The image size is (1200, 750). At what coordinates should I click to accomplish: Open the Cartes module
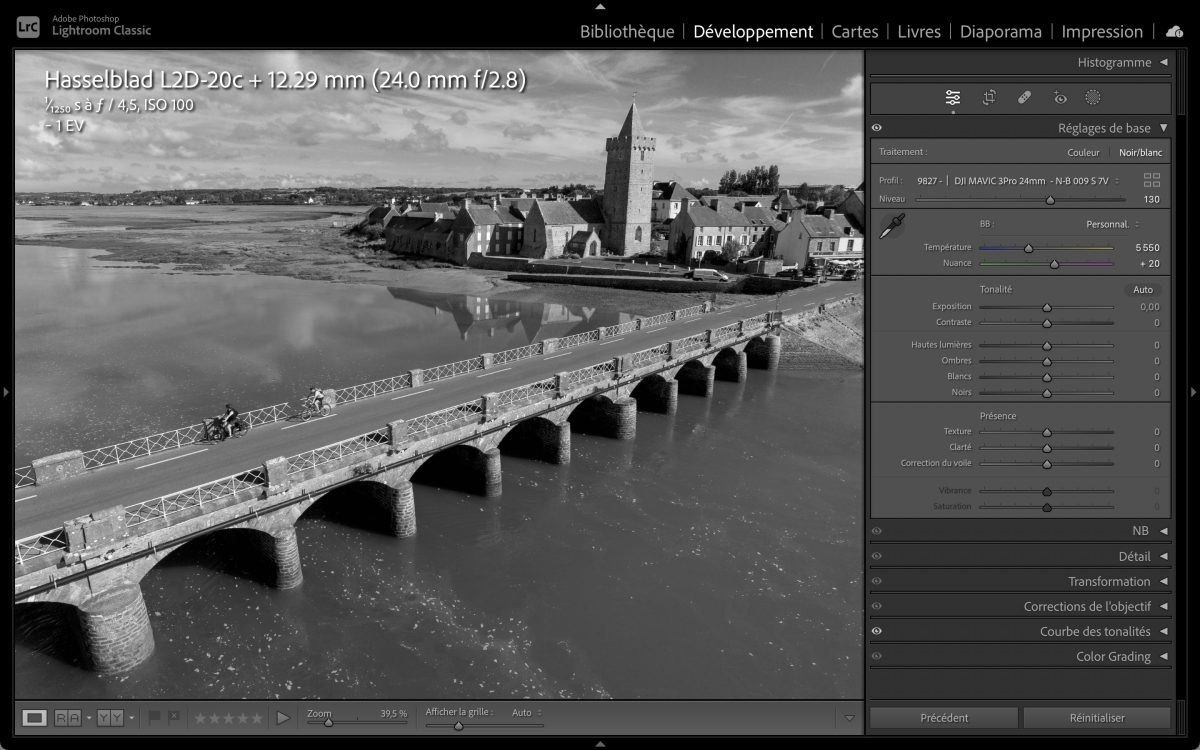click(x=855, y=32)
